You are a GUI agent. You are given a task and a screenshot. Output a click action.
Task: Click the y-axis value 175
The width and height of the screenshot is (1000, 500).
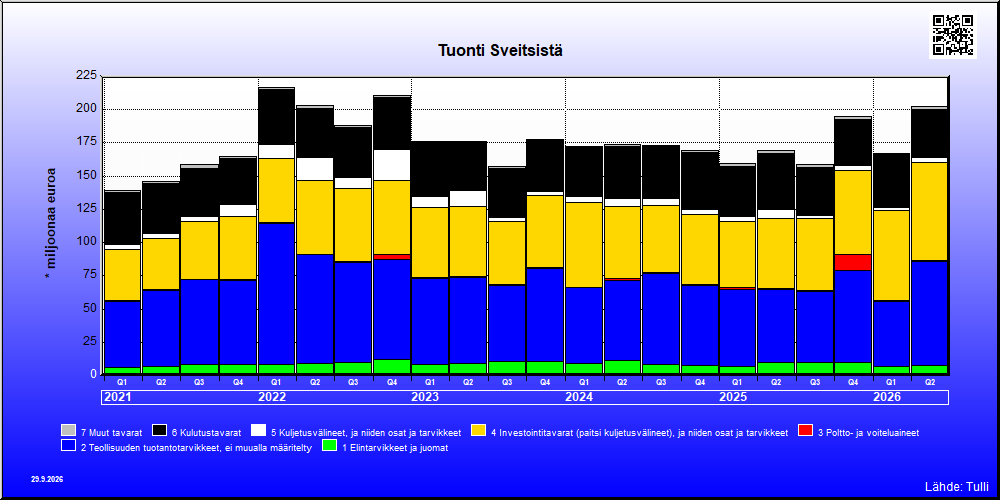point(85,142)
